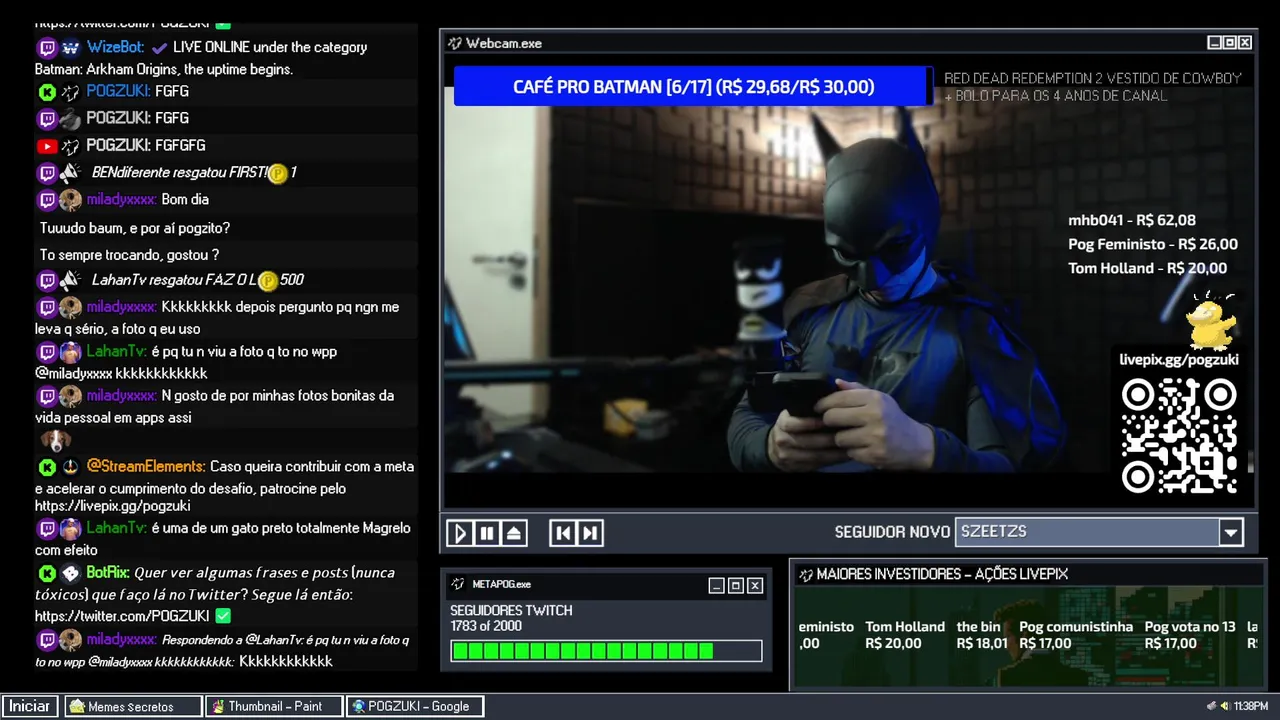Screen dimensions: 1280x720
Task: Click the green checkmark after twitter.com/POGZUKI
Action: tap(223, 616)
